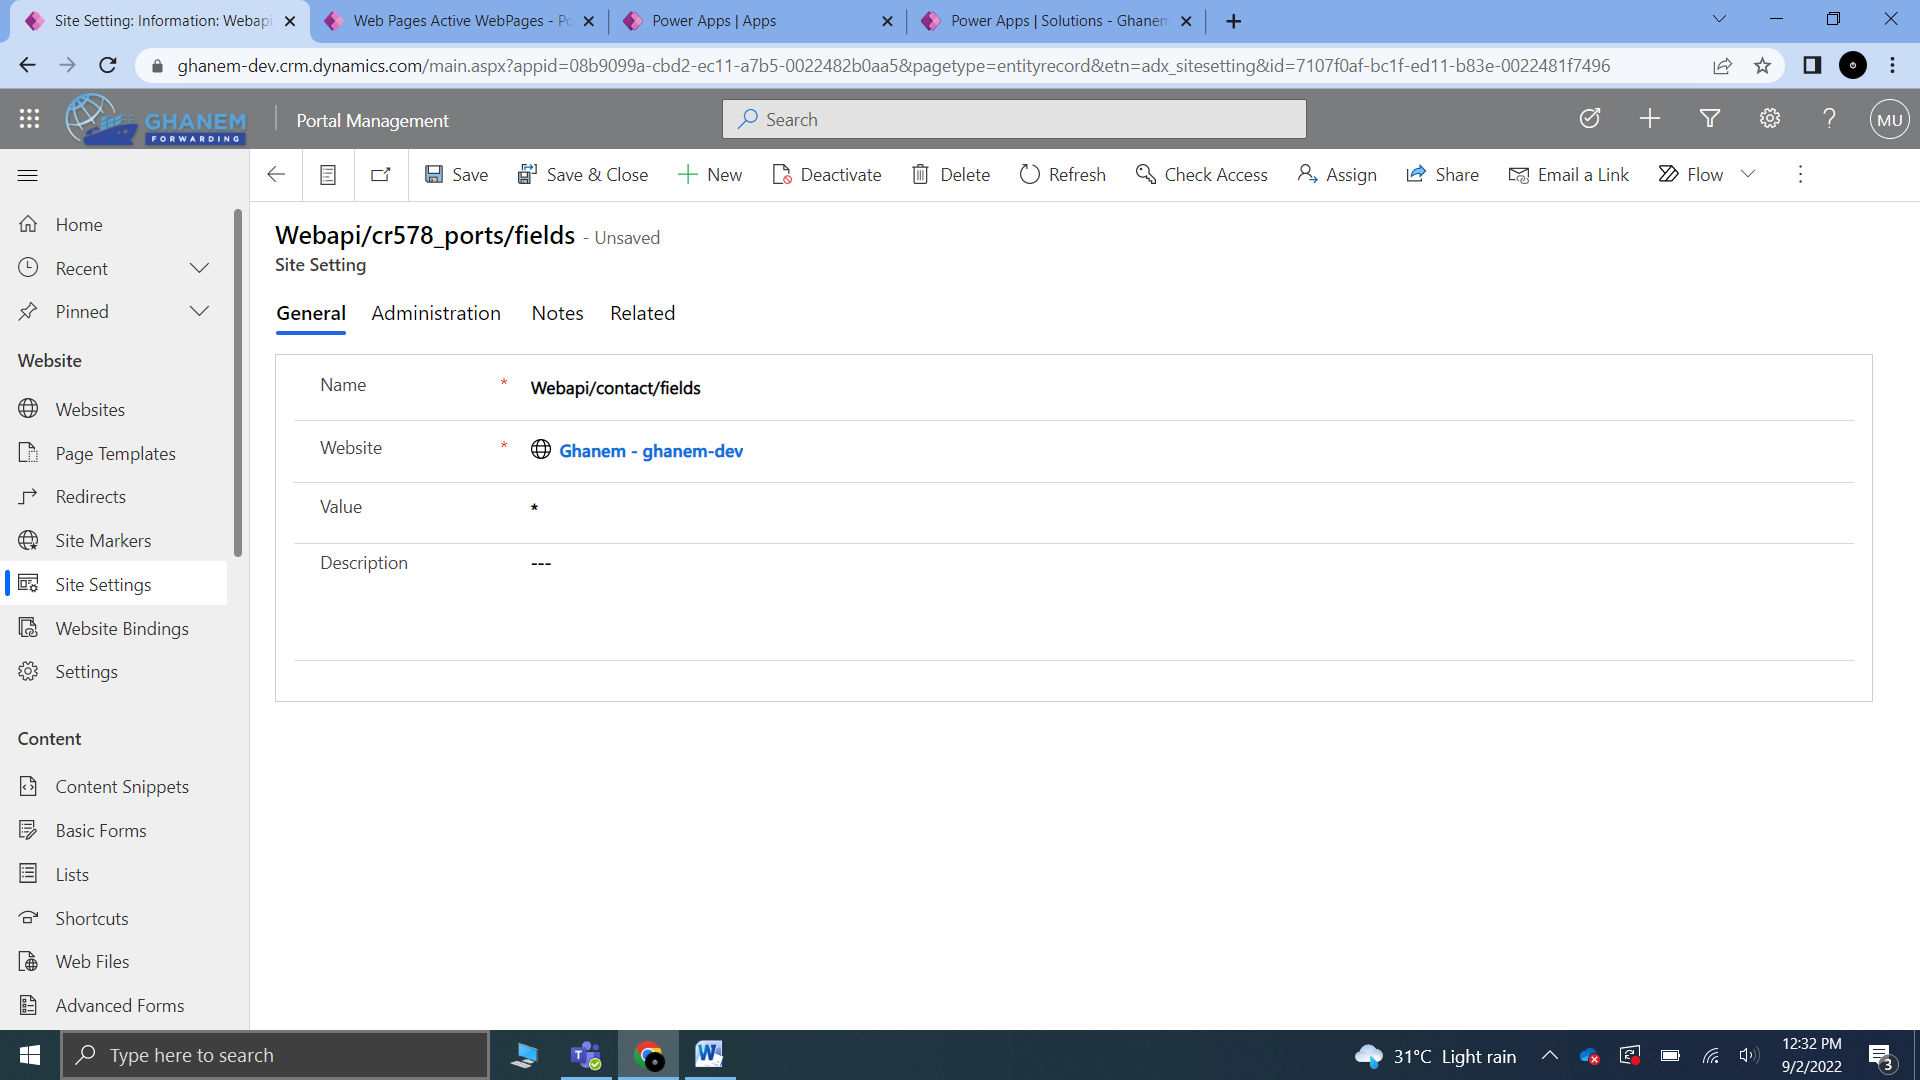
Task: Expand the Recent section chevron
Action: click(199, 268)
